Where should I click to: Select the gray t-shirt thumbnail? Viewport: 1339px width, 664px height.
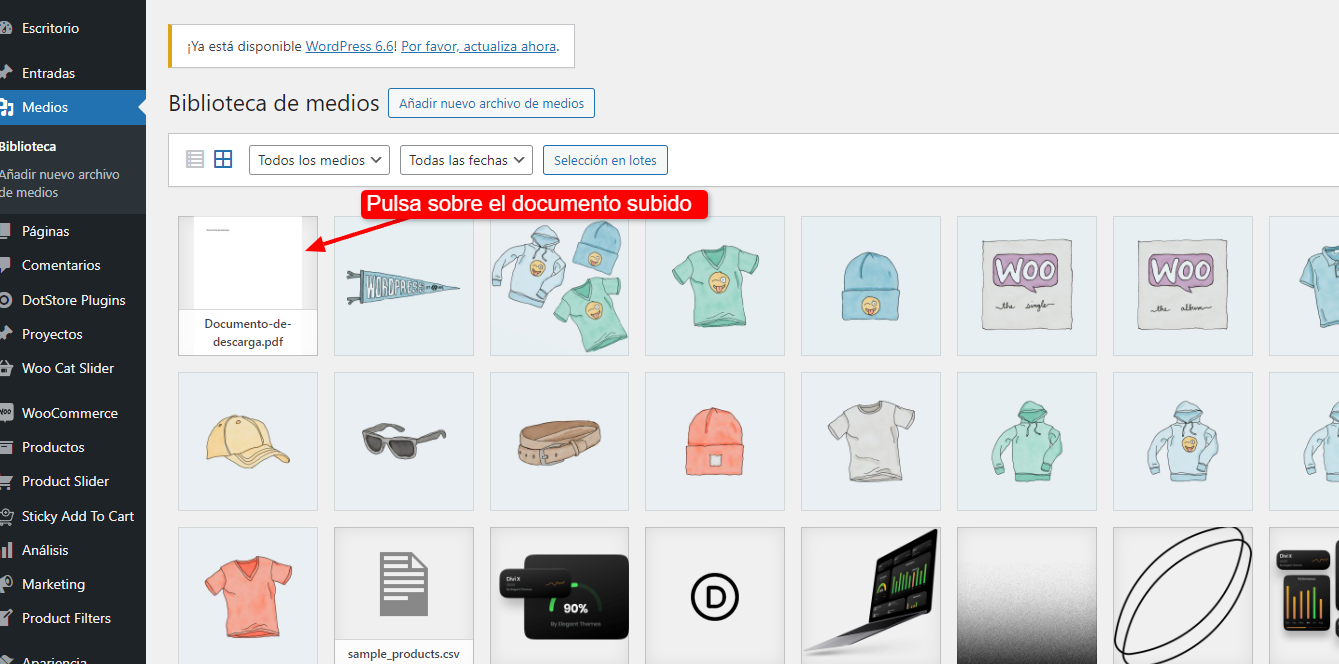(x=871, y=442)
